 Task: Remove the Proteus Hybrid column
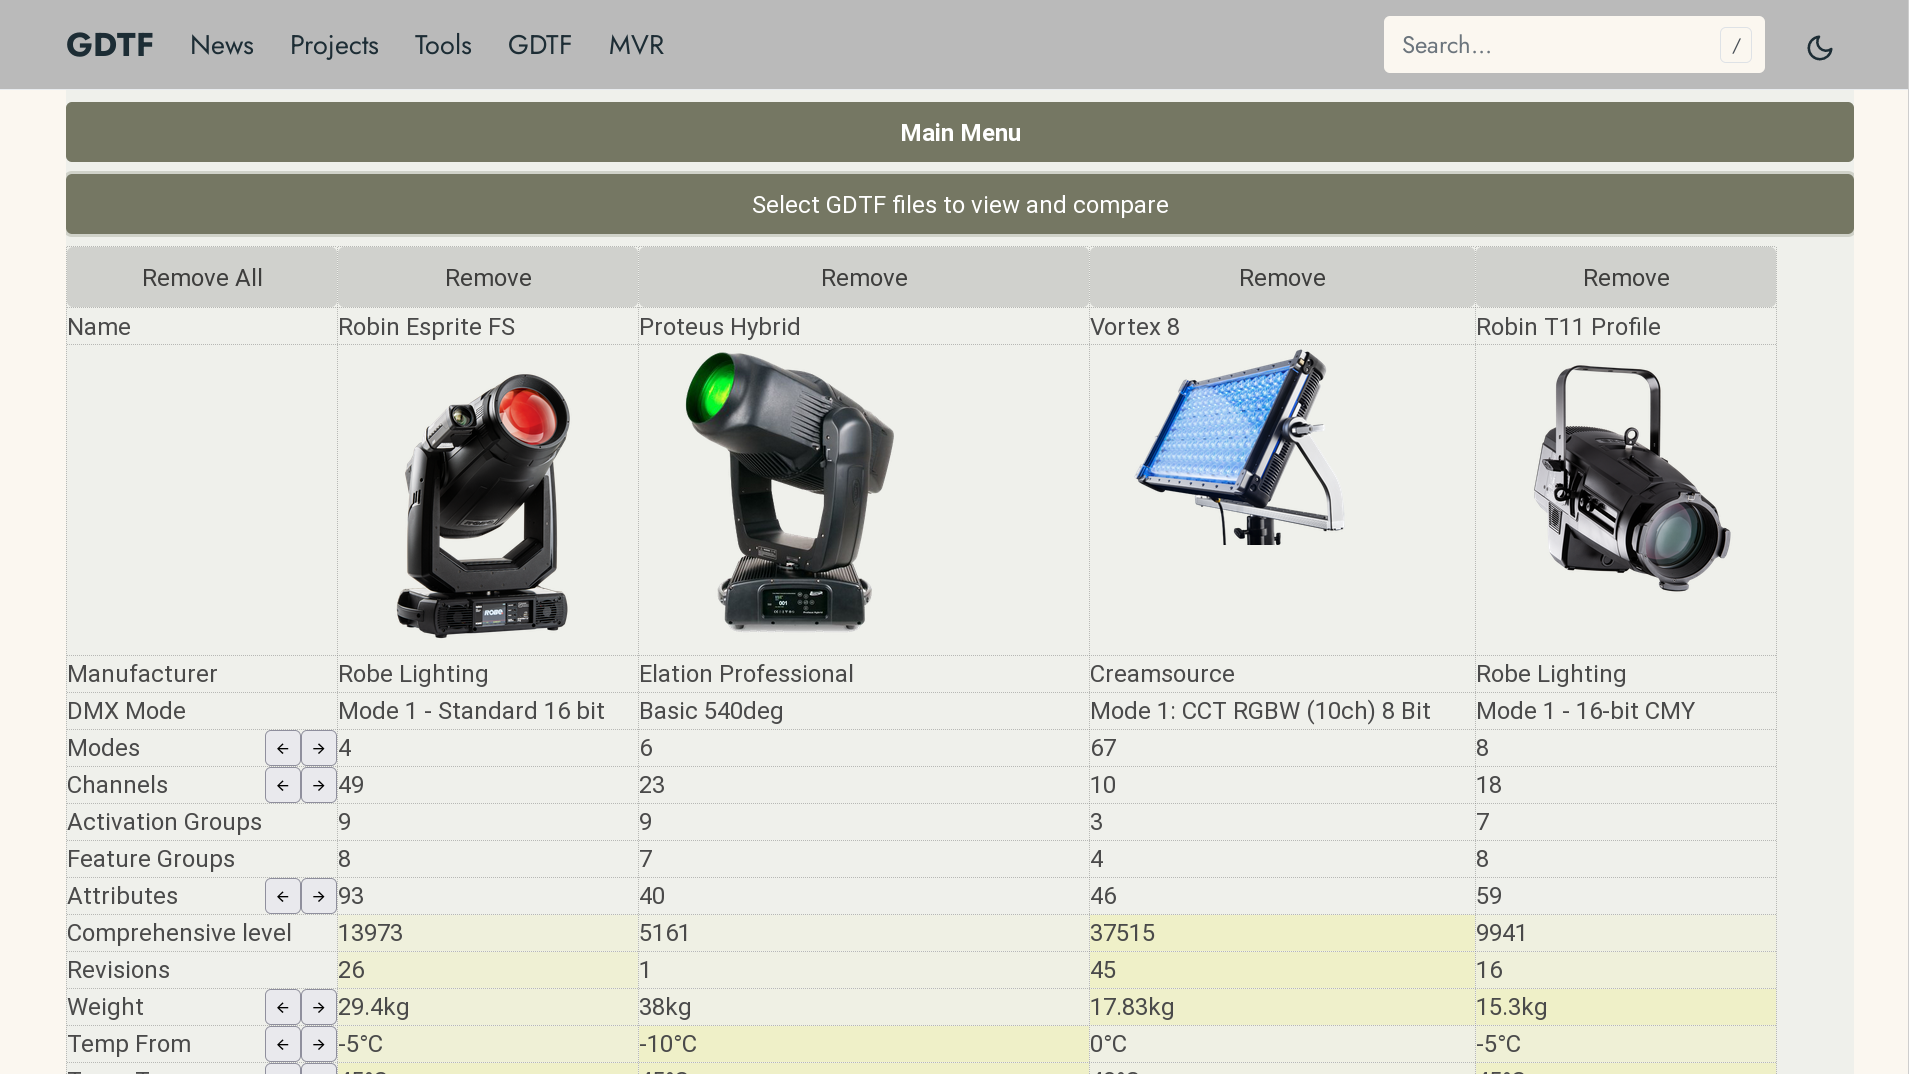point(864,277)
